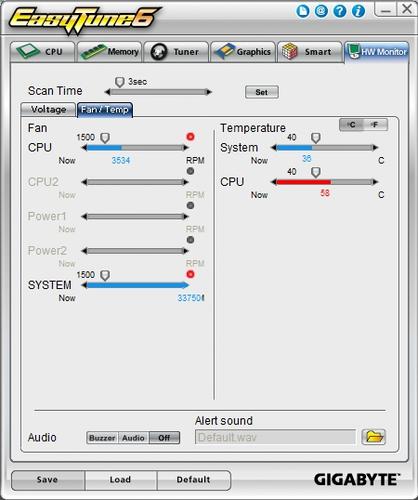Image resolution: width=418 pixels, height=500 pixels.
Task: Toggle the SYSTEM fan red alert indicator
Action: (x=190, y=274)
